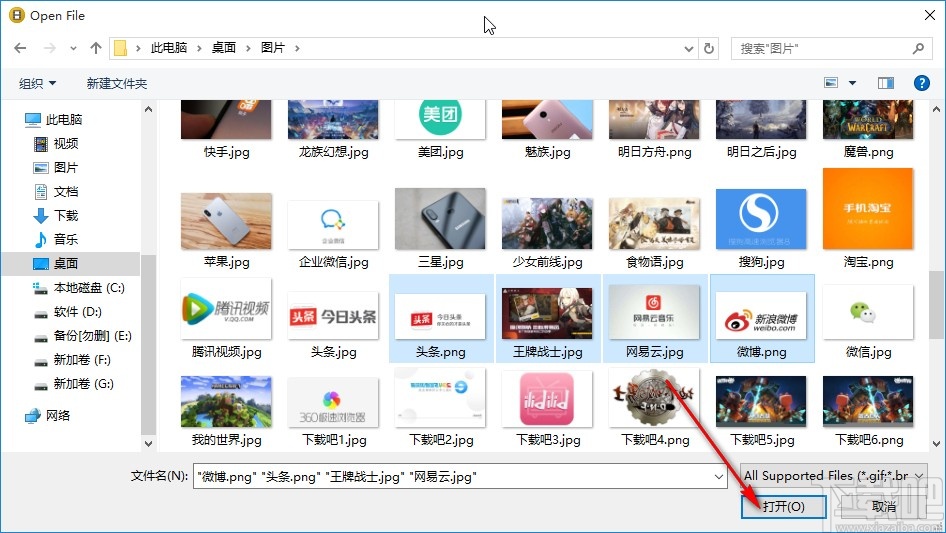Image resolution: width=946 pixels, height=533 pixels.
Task: Select the 明日方舟.png file
Action: 655,129
